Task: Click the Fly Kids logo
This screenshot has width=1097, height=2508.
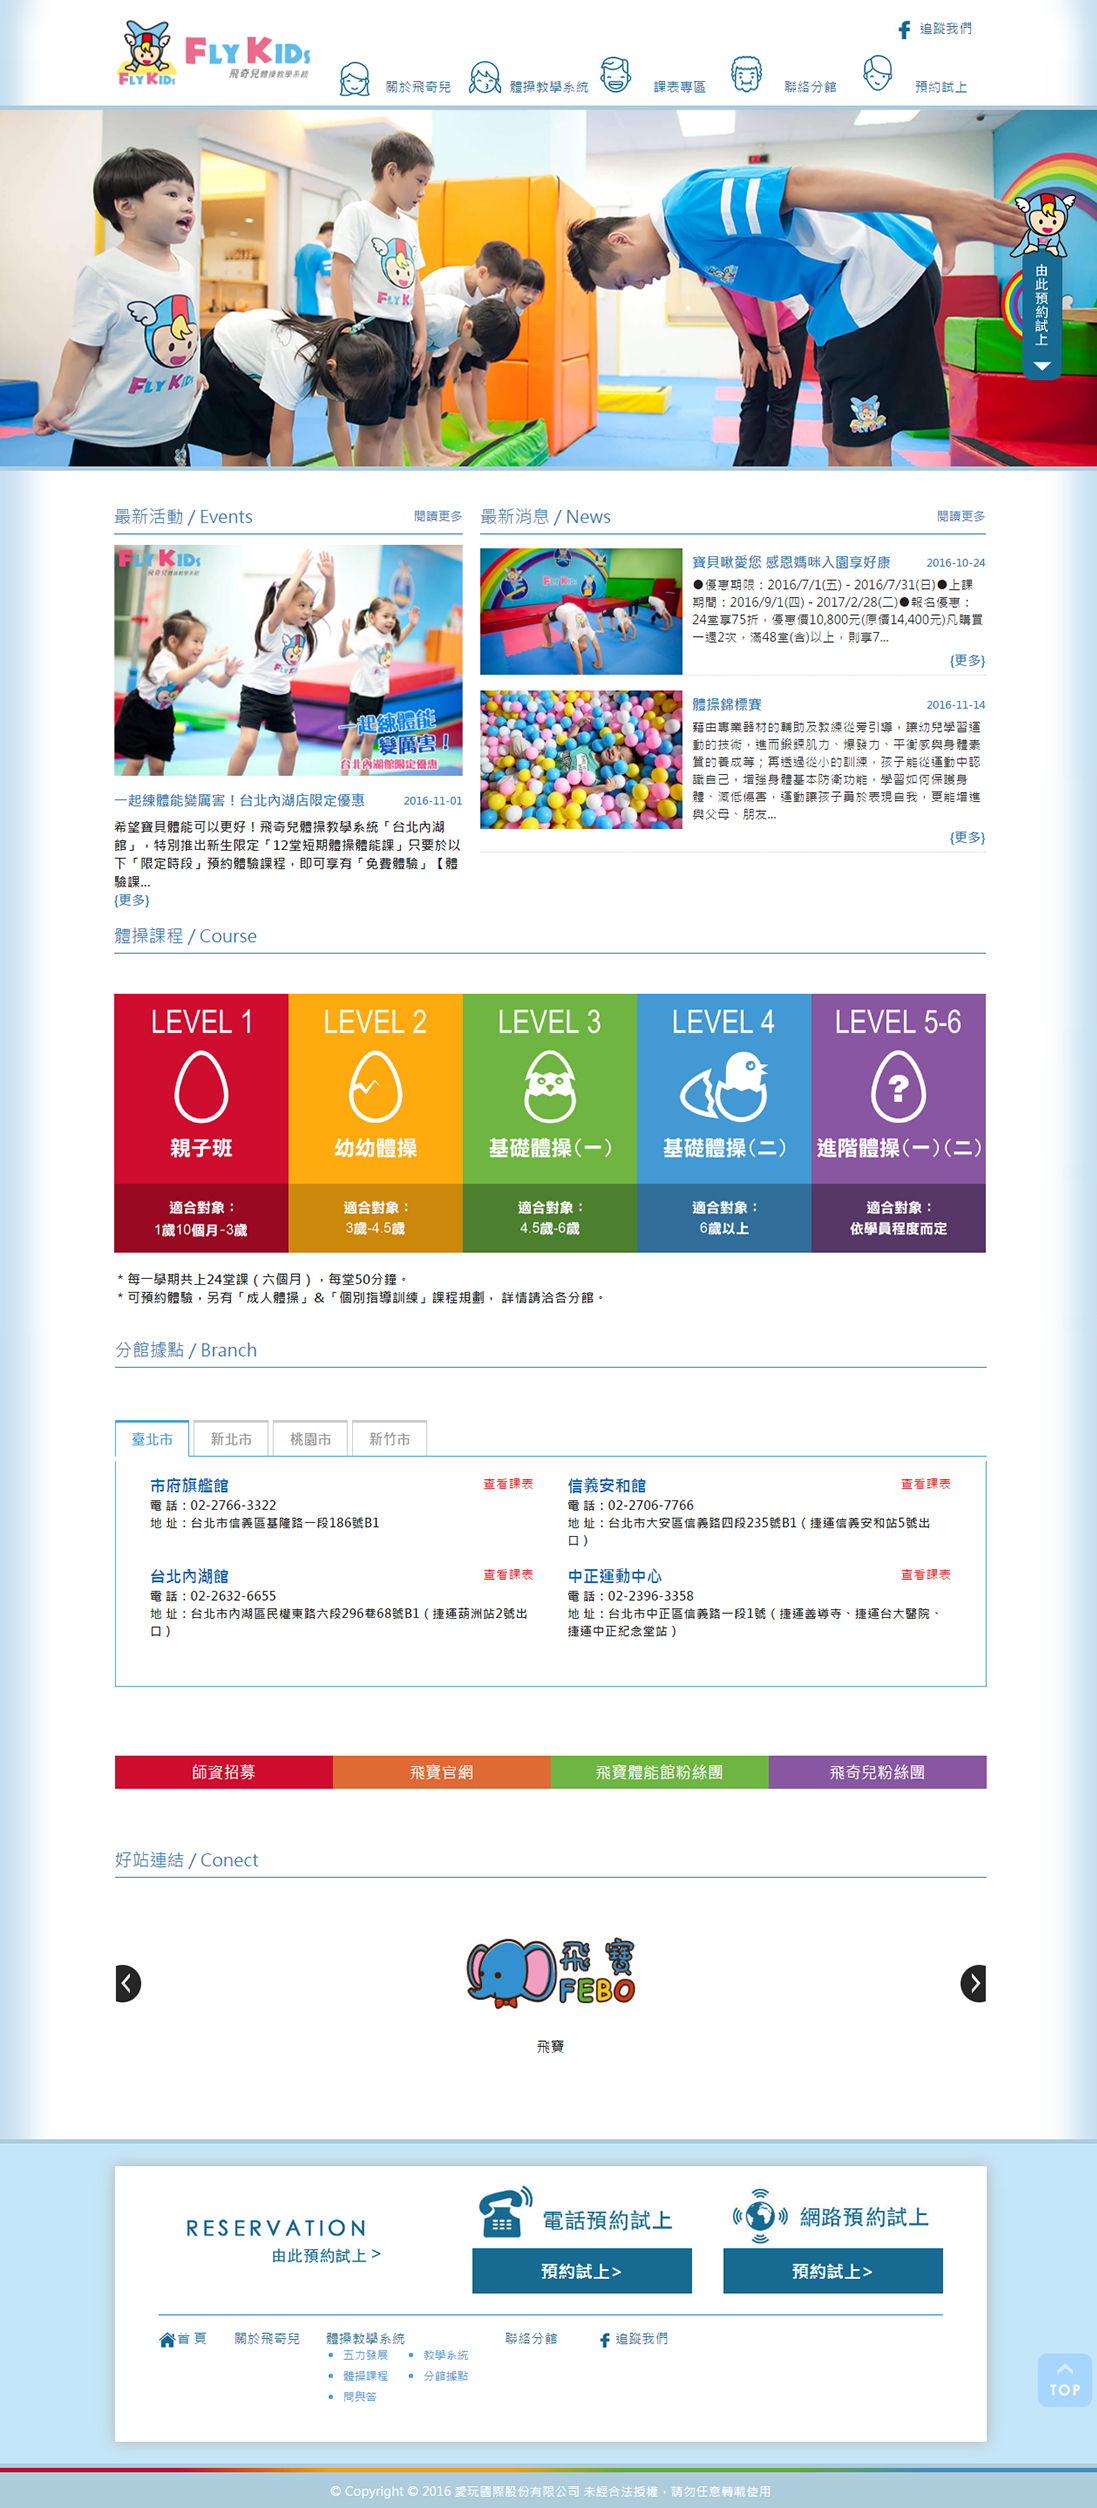Action: pos(213,53)
